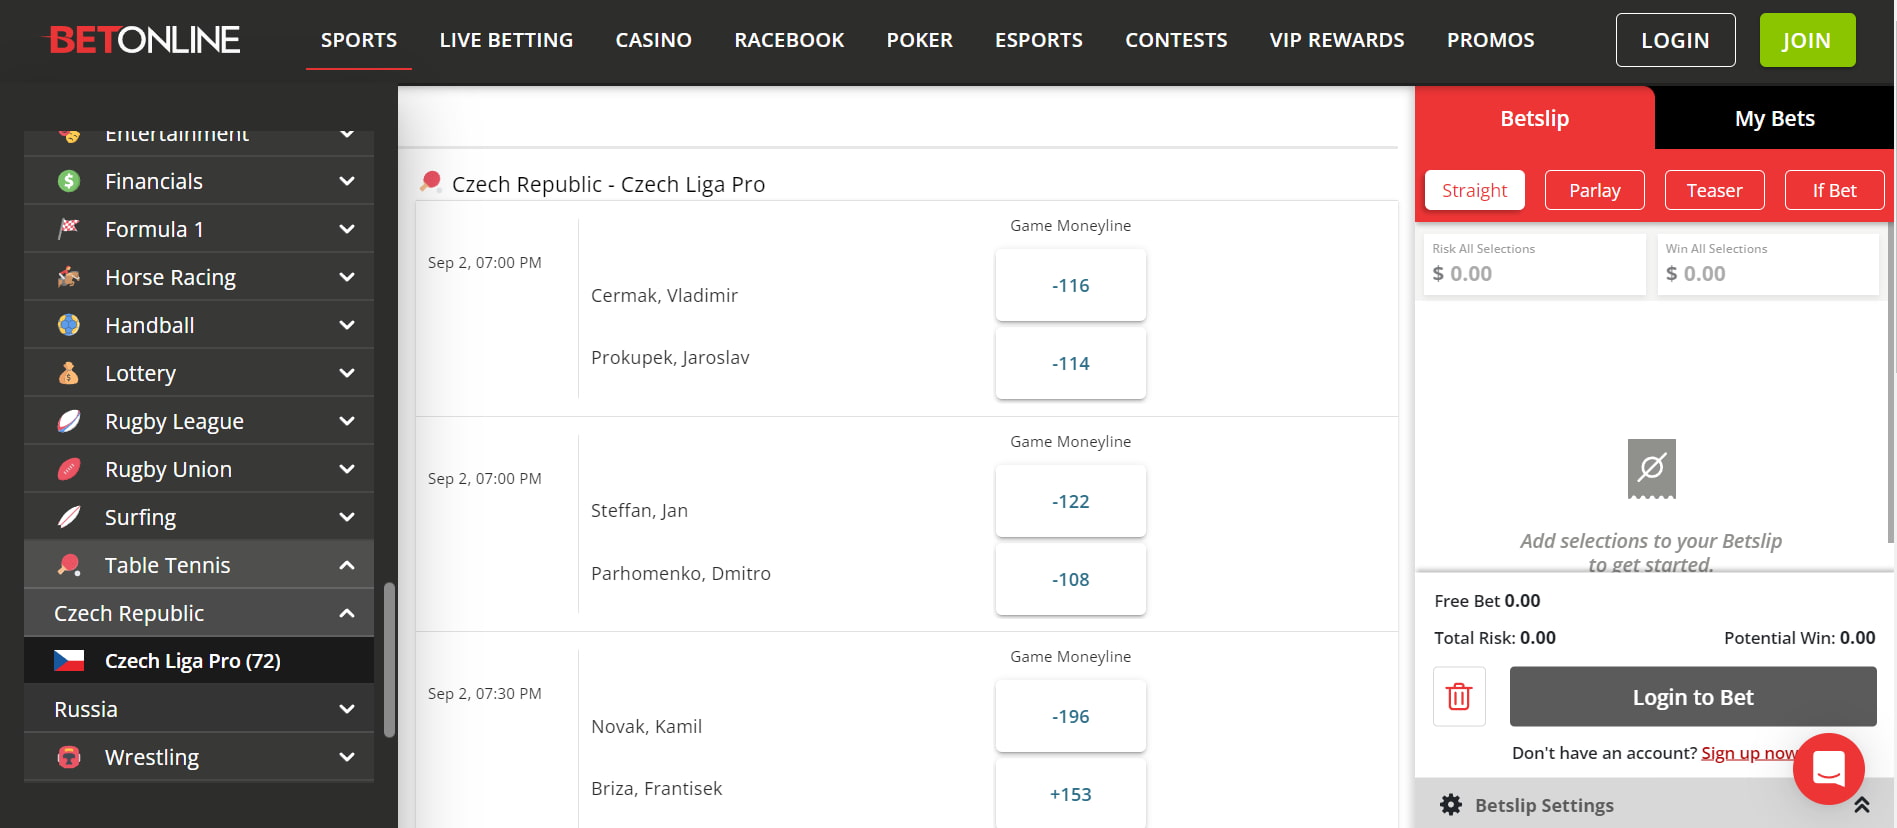Click the Rugby League ball icon
Viewport: 1897px width, 828px height.
pyautogui.click(x=69, y=421)
